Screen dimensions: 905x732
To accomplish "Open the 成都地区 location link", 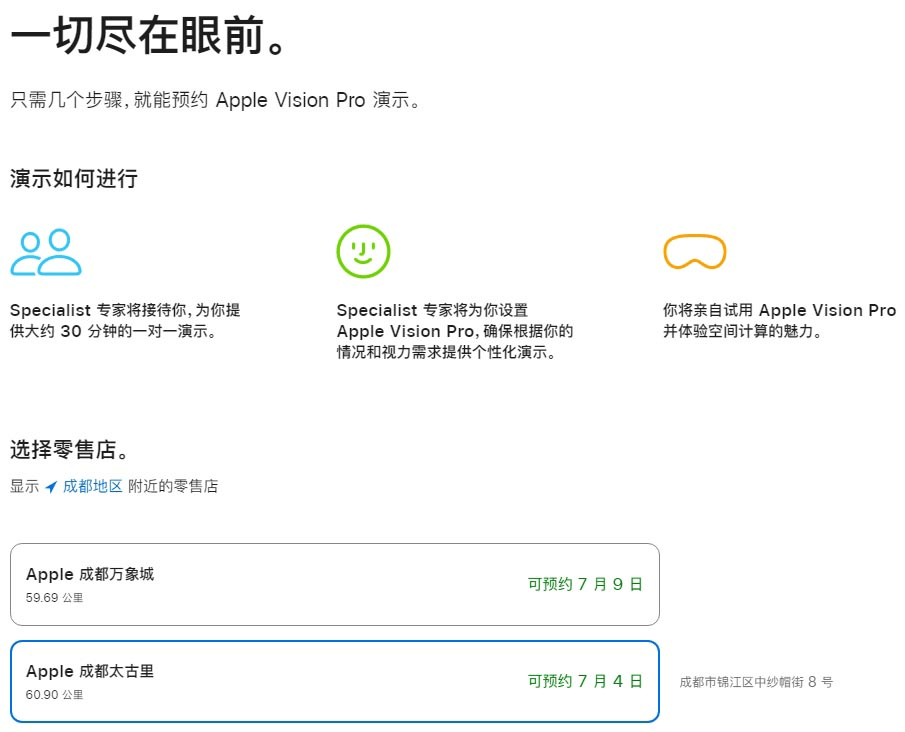I will 90,486.
